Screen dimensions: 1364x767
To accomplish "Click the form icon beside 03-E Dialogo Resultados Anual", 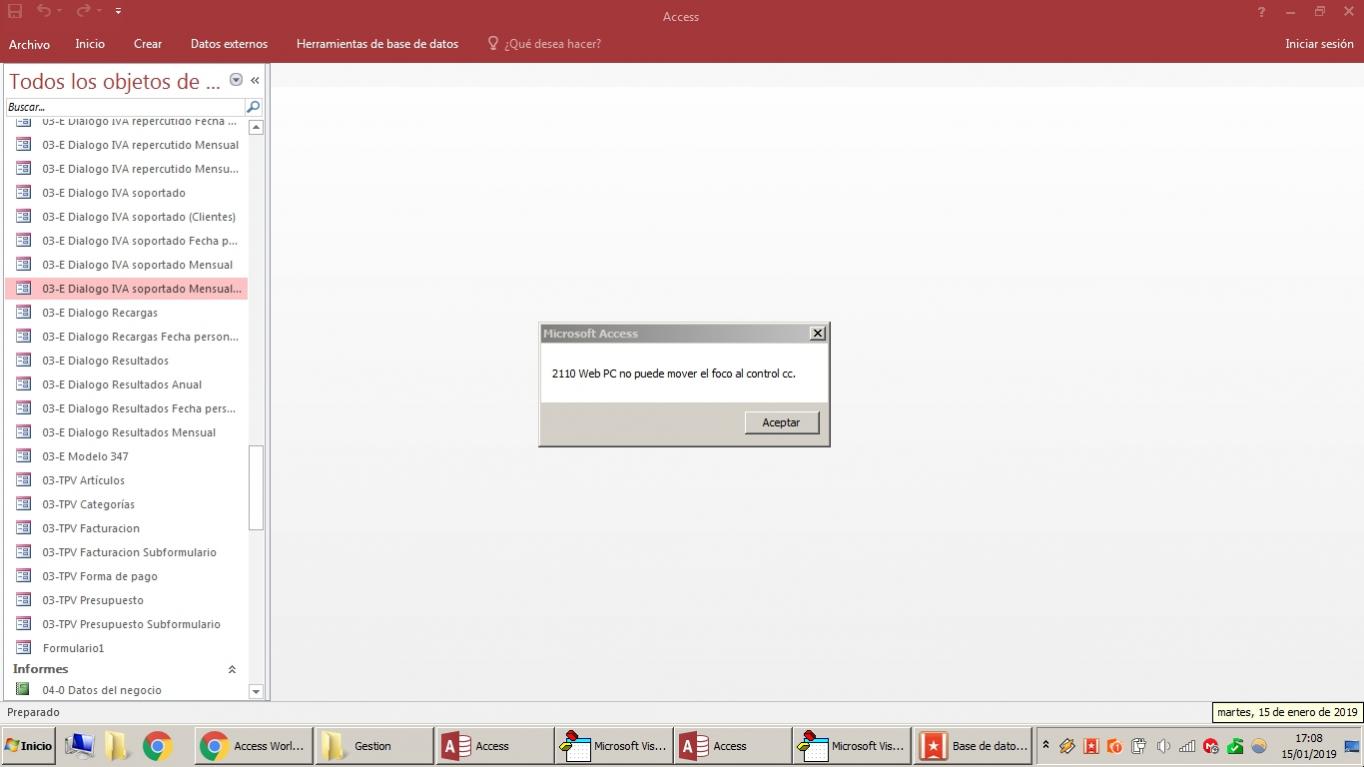I will pyautogui.click(x=24, y=384).
